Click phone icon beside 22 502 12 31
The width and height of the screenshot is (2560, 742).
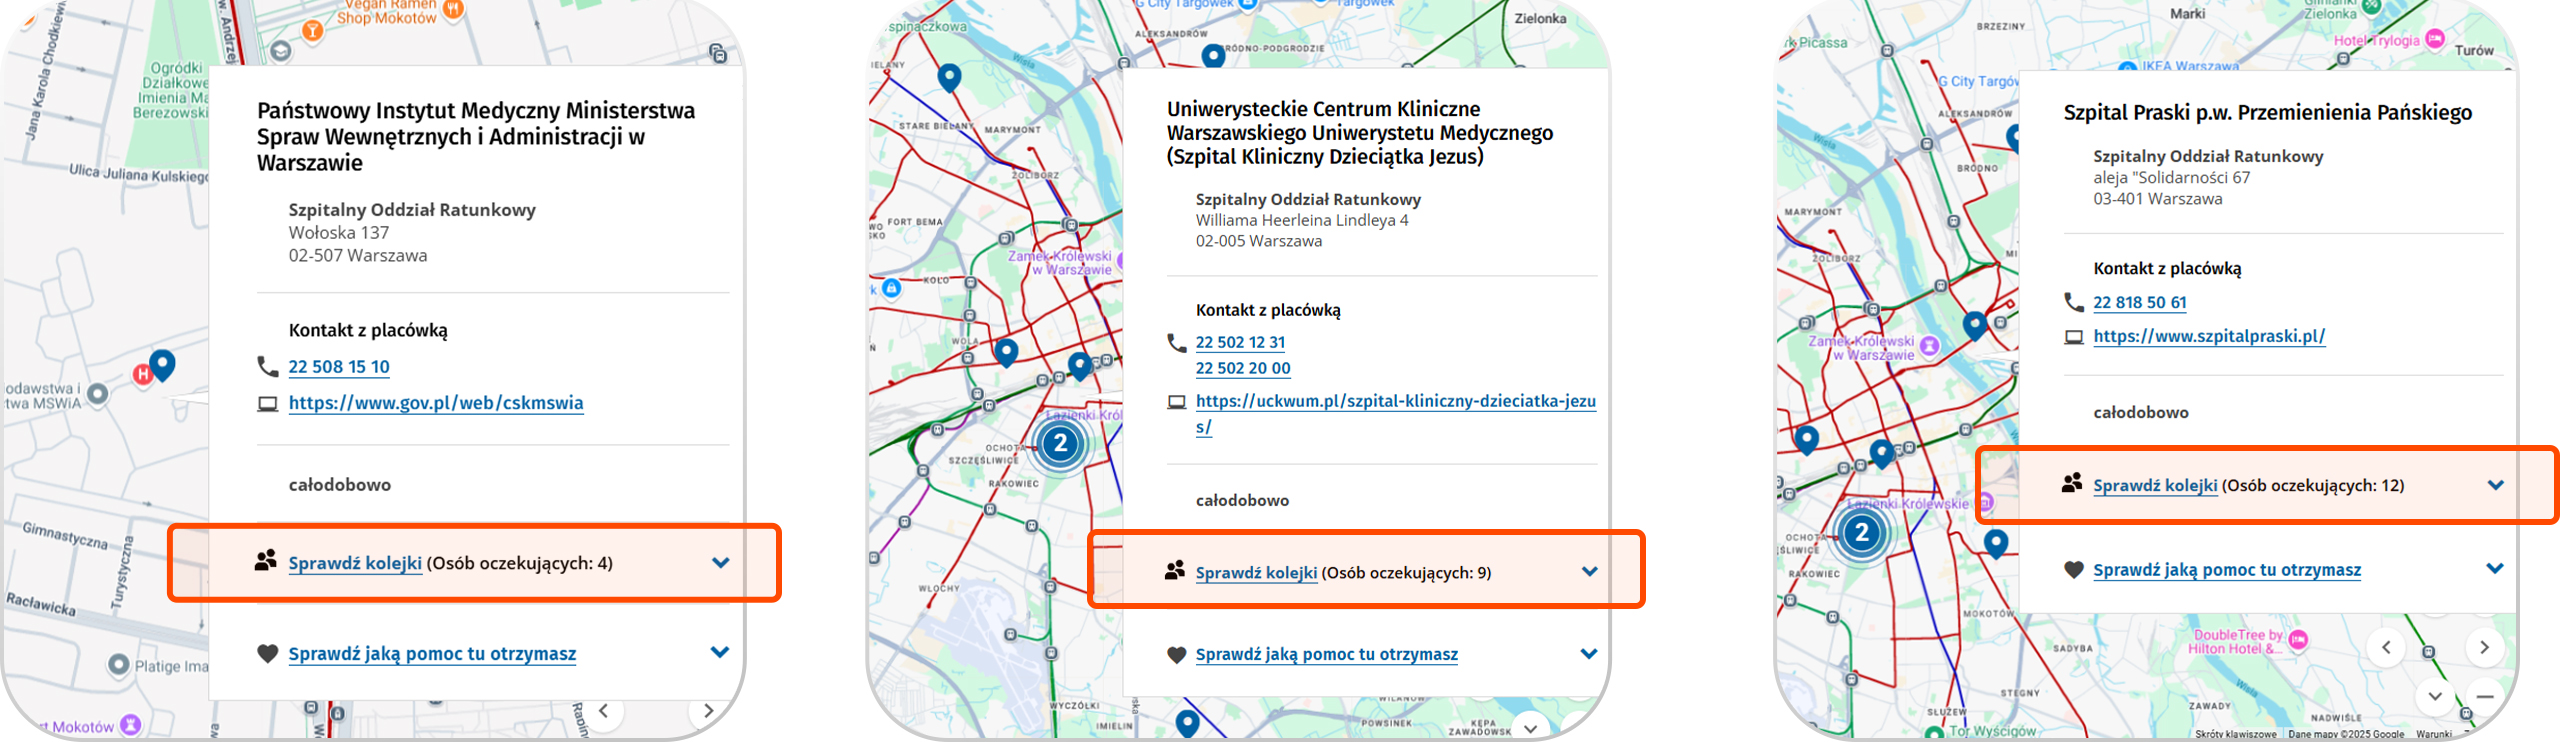[x=1177, y=343]
